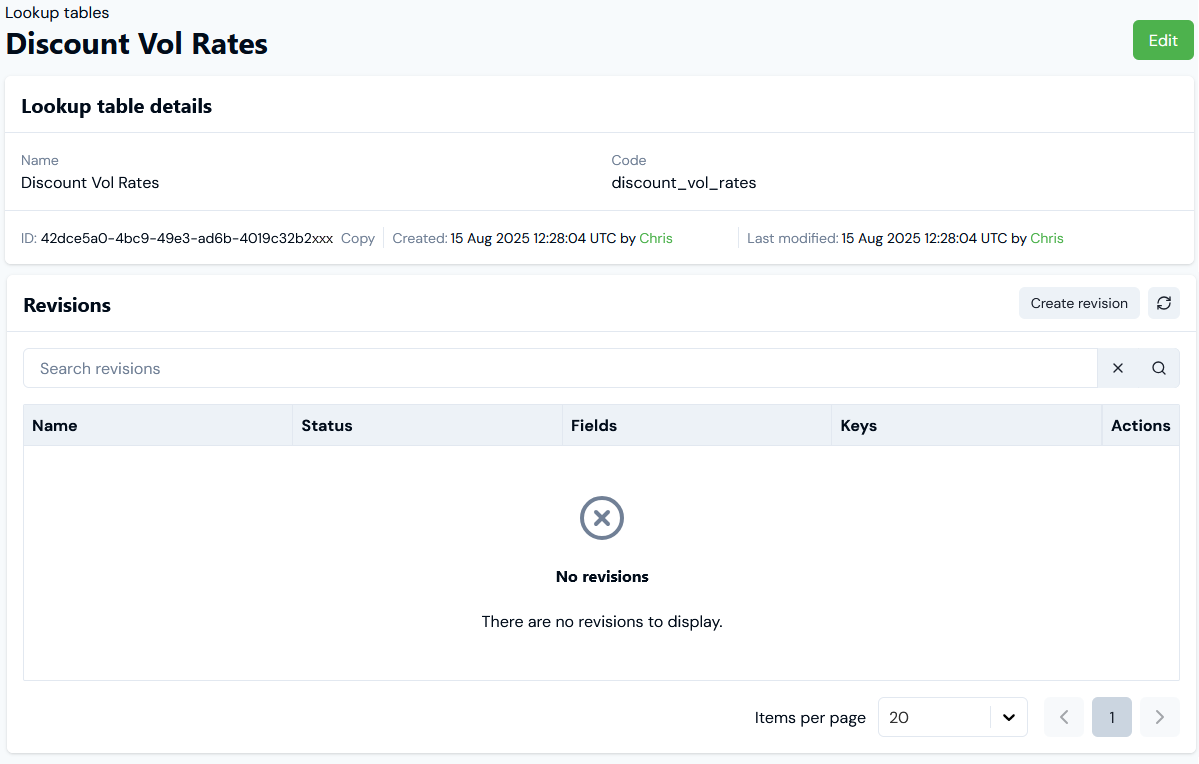Click the Name column header
1199x764 pixels.
click(158, 425)
